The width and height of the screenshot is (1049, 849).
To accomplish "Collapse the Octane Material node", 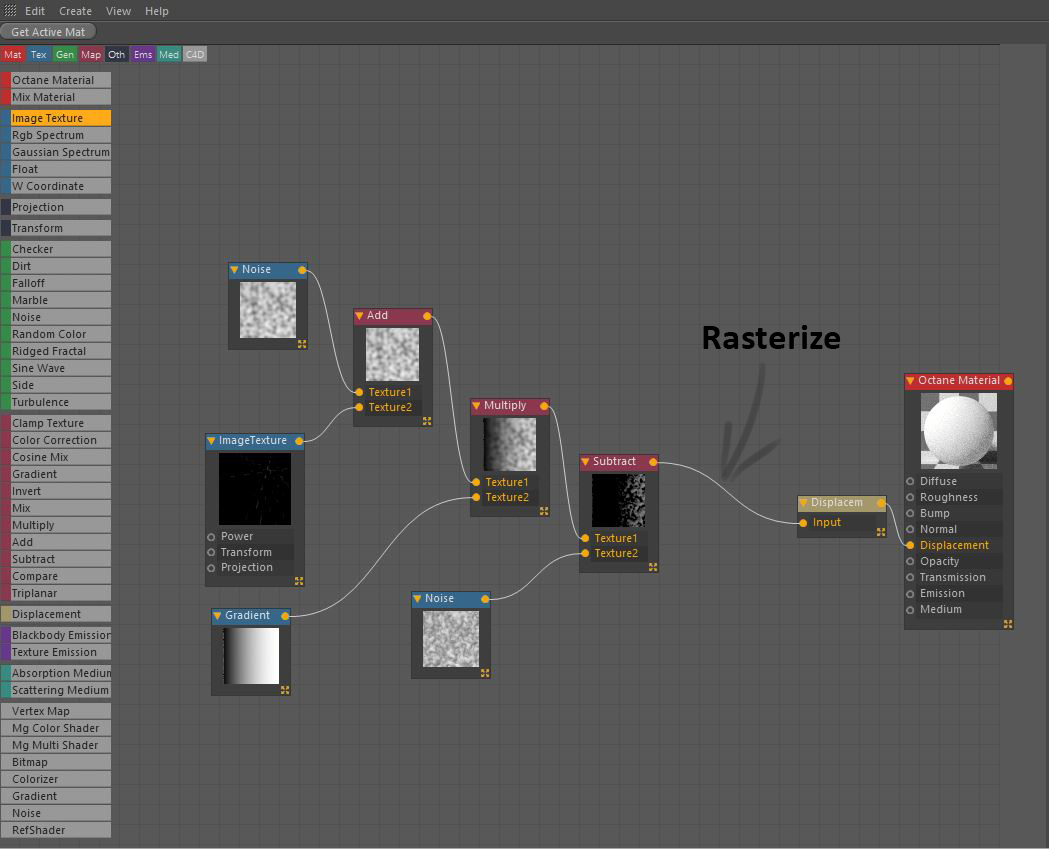I will coord(910,381).
